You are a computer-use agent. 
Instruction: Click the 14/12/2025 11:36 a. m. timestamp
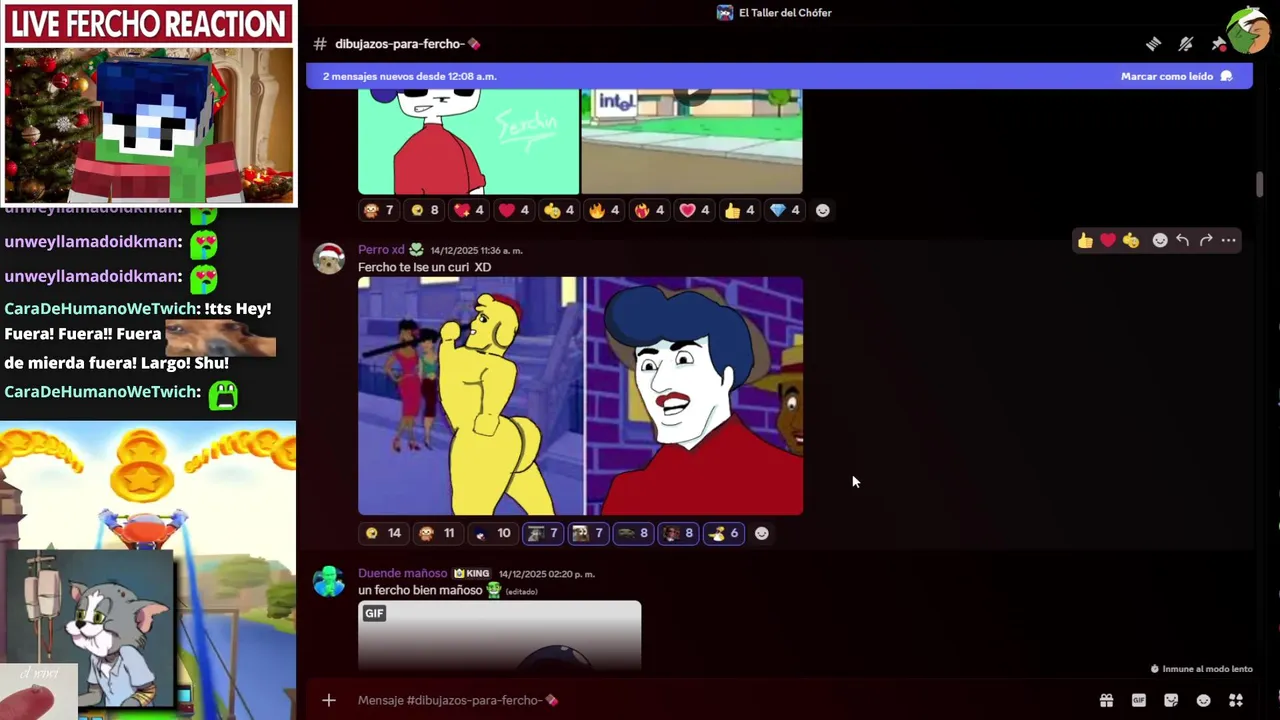476,250
